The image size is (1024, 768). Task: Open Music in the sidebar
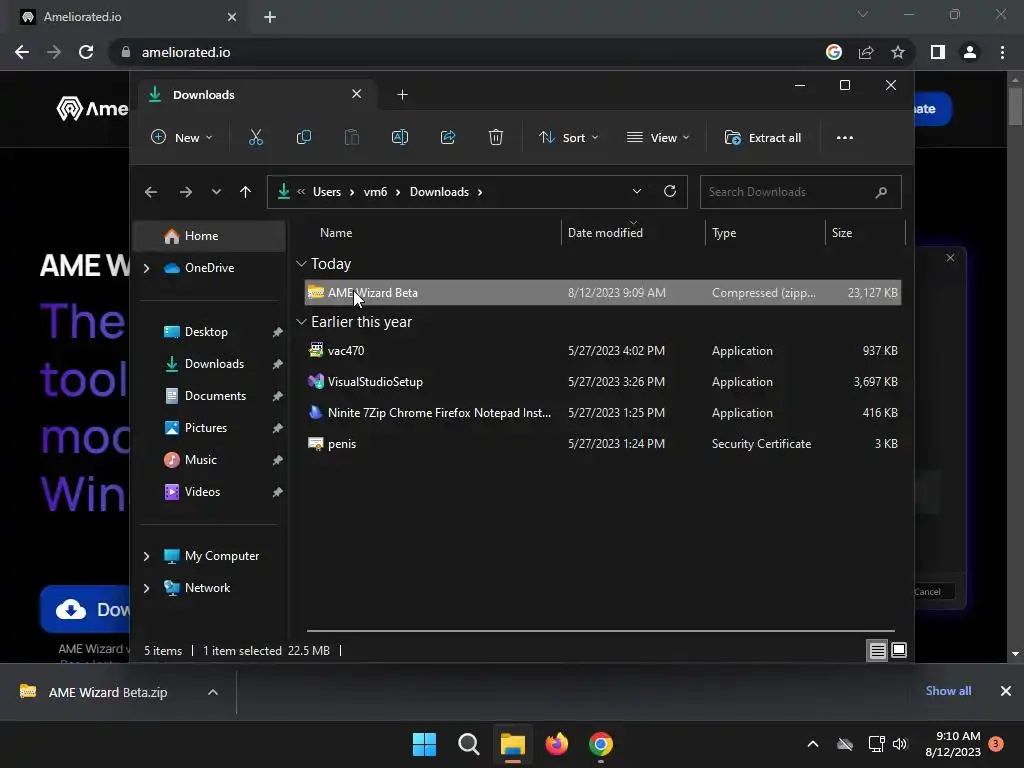[x=200, y=460]
